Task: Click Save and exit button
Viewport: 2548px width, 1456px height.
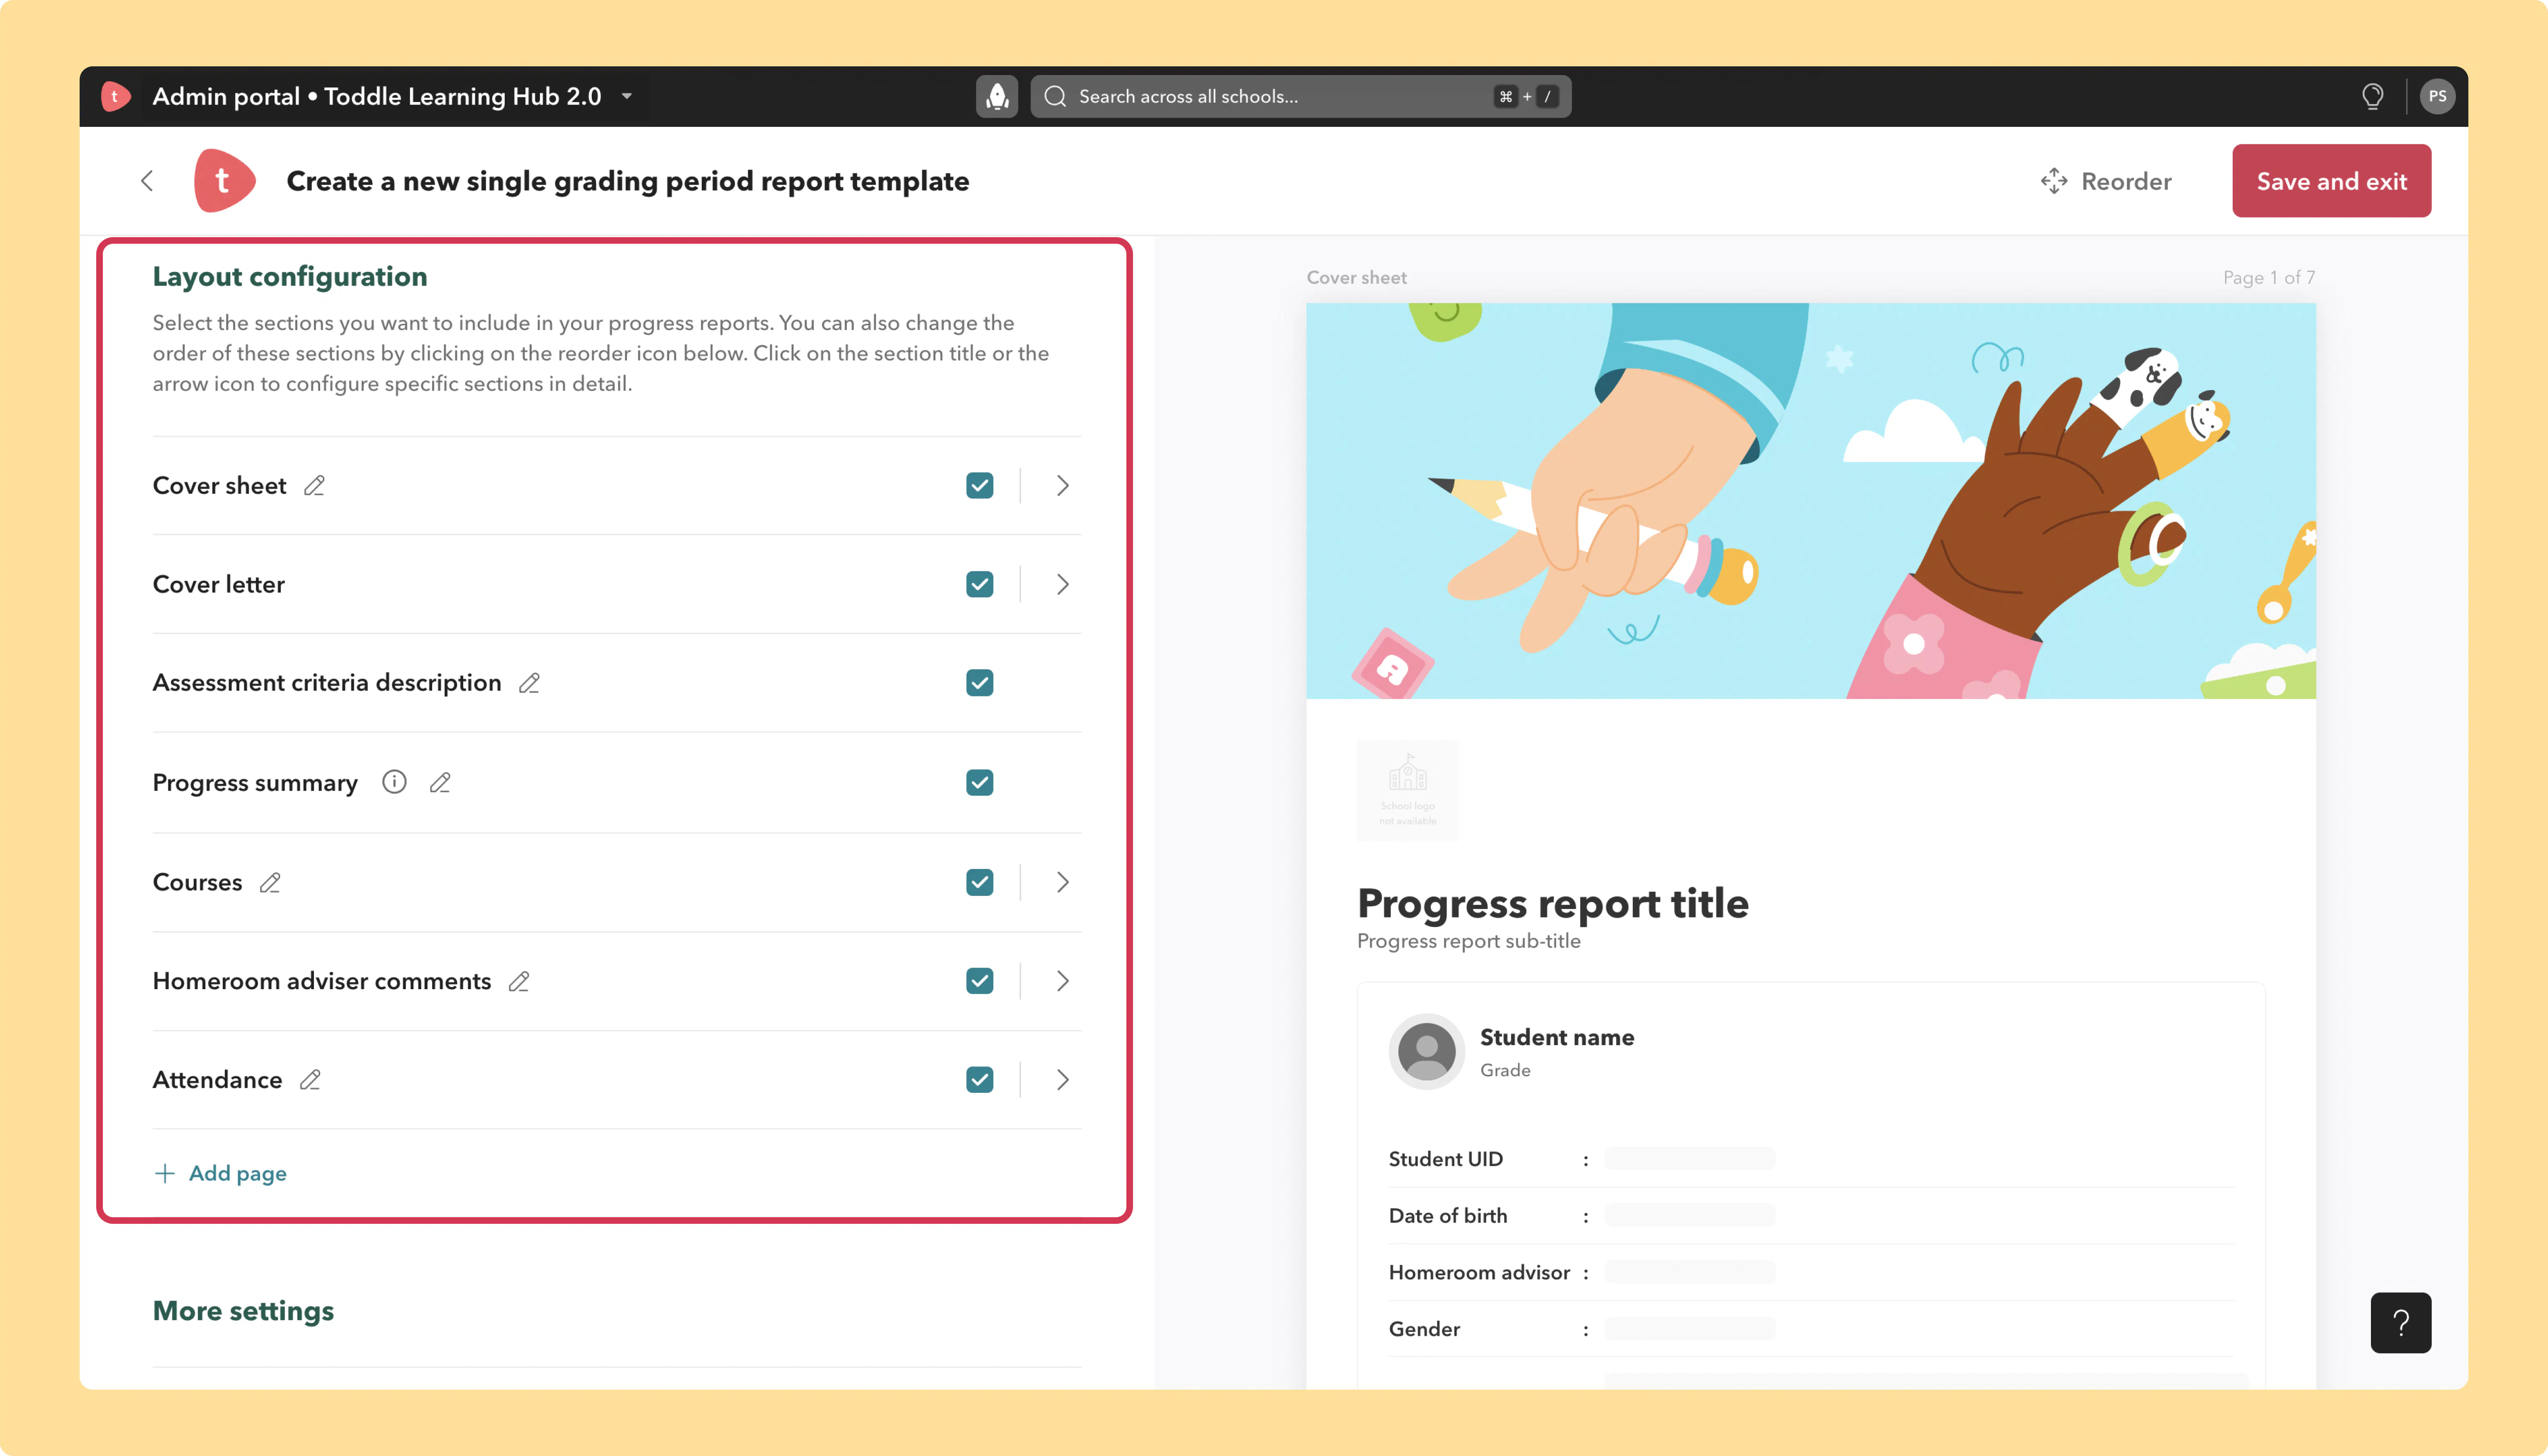Action: (2331, 181)
